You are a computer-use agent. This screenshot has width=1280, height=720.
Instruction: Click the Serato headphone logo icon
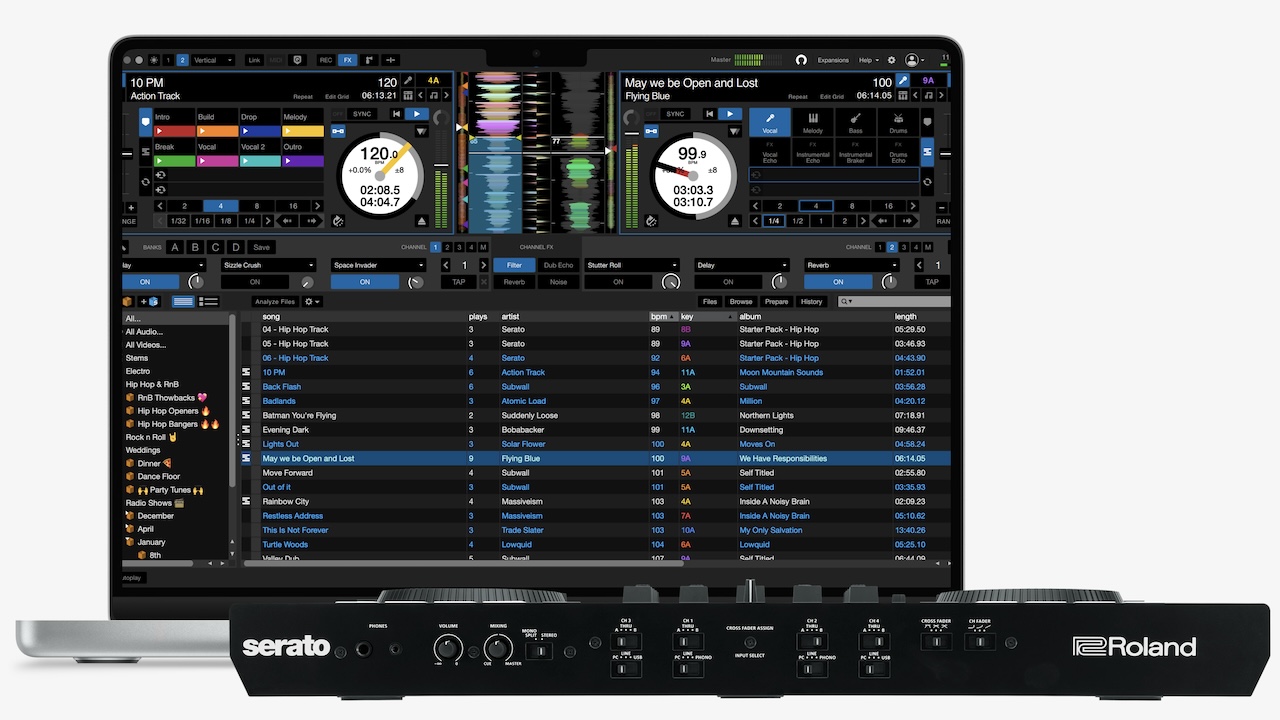801,60
